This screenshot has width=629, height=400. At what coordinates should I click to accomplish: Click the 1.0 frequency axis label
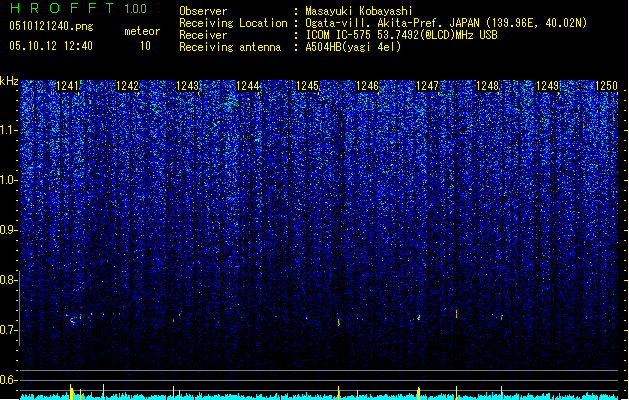coord(9,180)
